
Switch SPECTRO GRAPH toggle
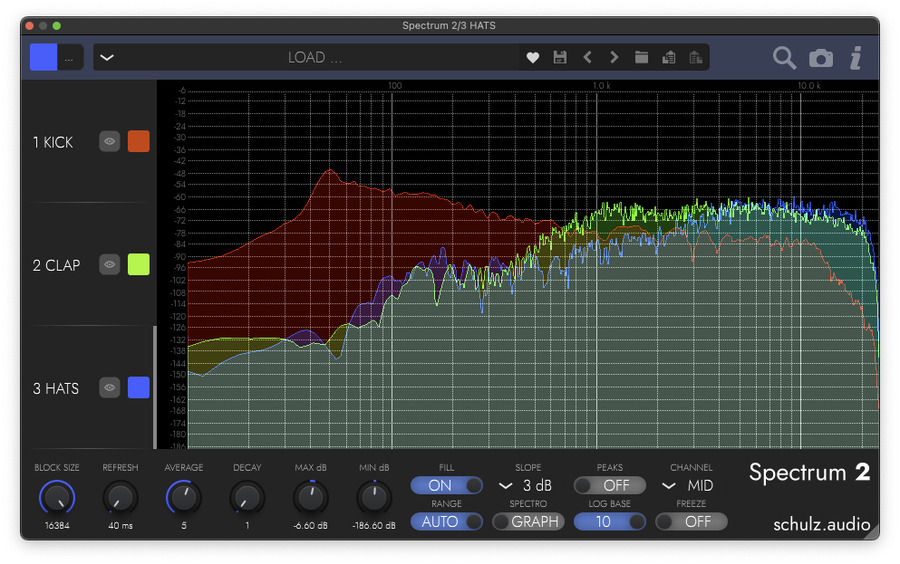point(528,522)
